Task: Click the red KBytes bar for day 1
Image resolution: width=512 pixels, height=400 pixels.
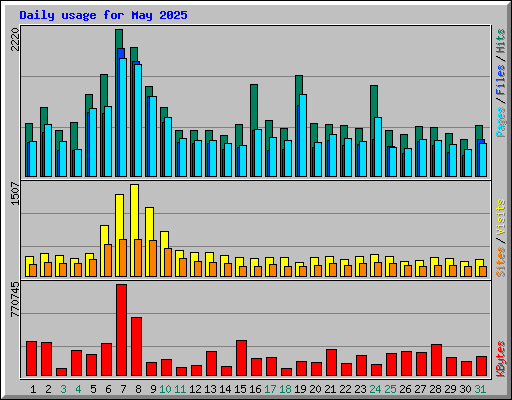Action: [31, 359]
